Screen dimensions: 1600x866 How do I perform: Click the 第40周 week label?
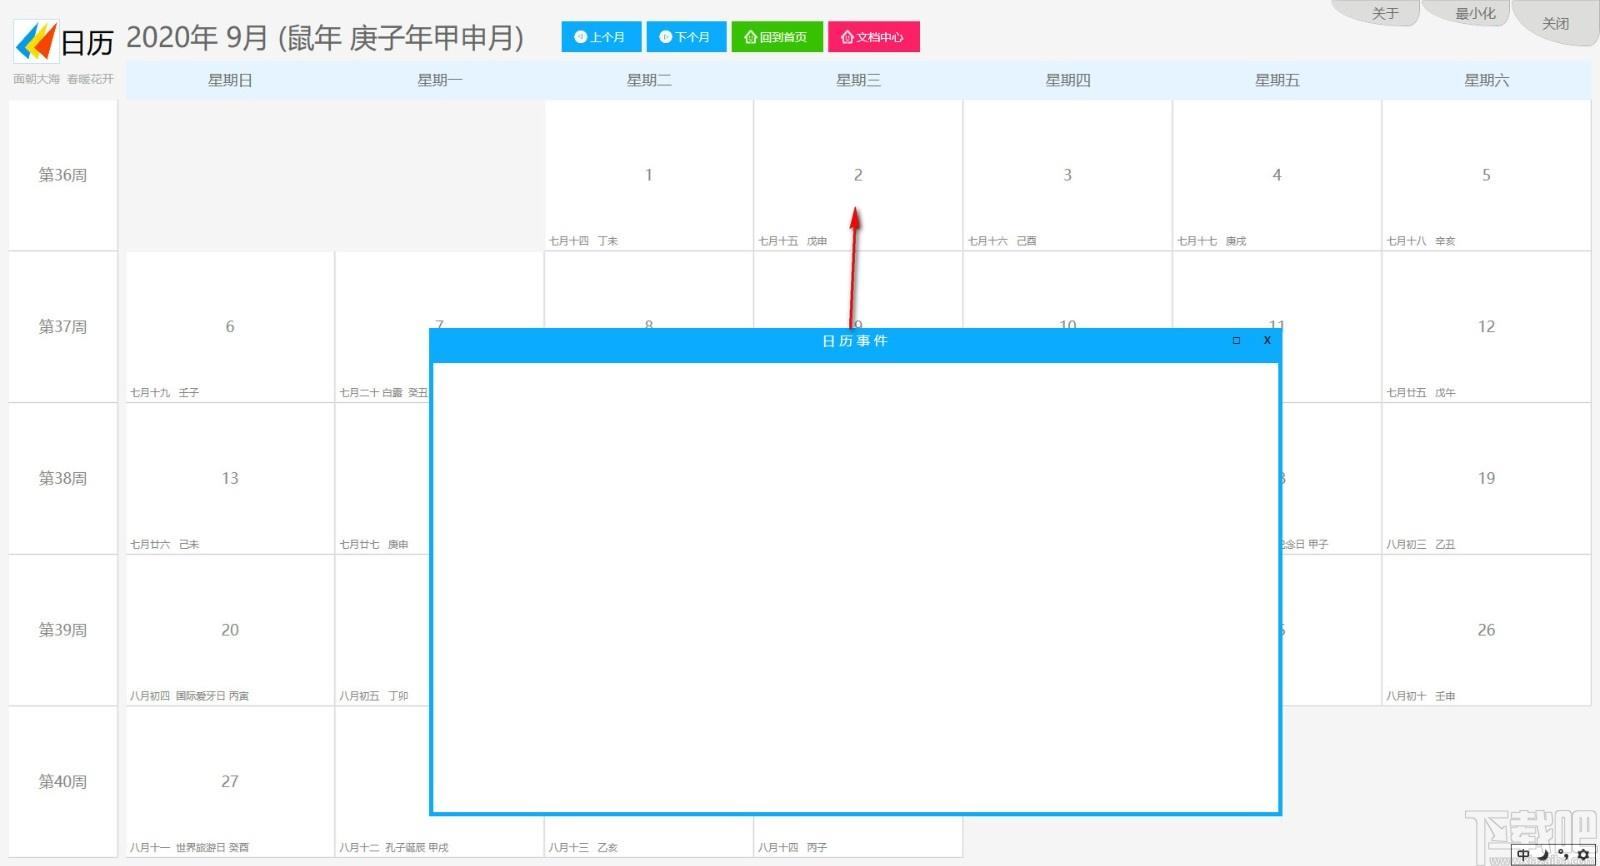63,781
